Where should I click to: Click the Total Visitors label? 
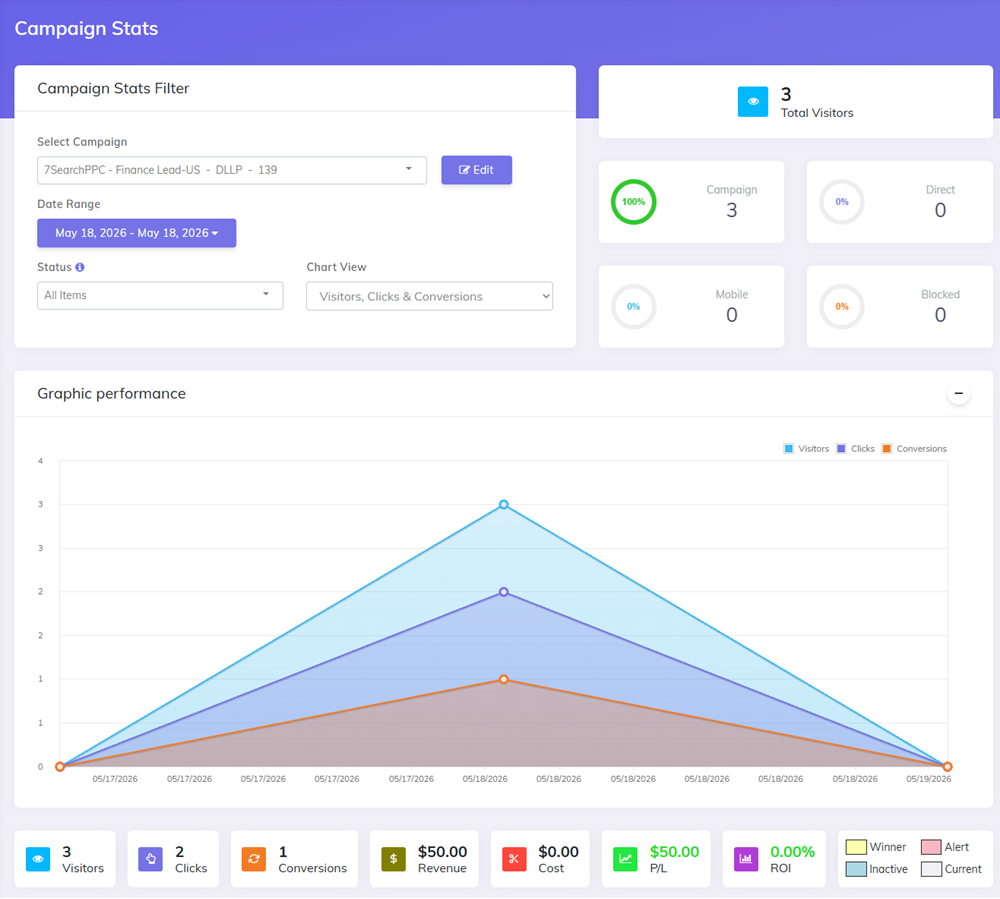click(817, 113)
